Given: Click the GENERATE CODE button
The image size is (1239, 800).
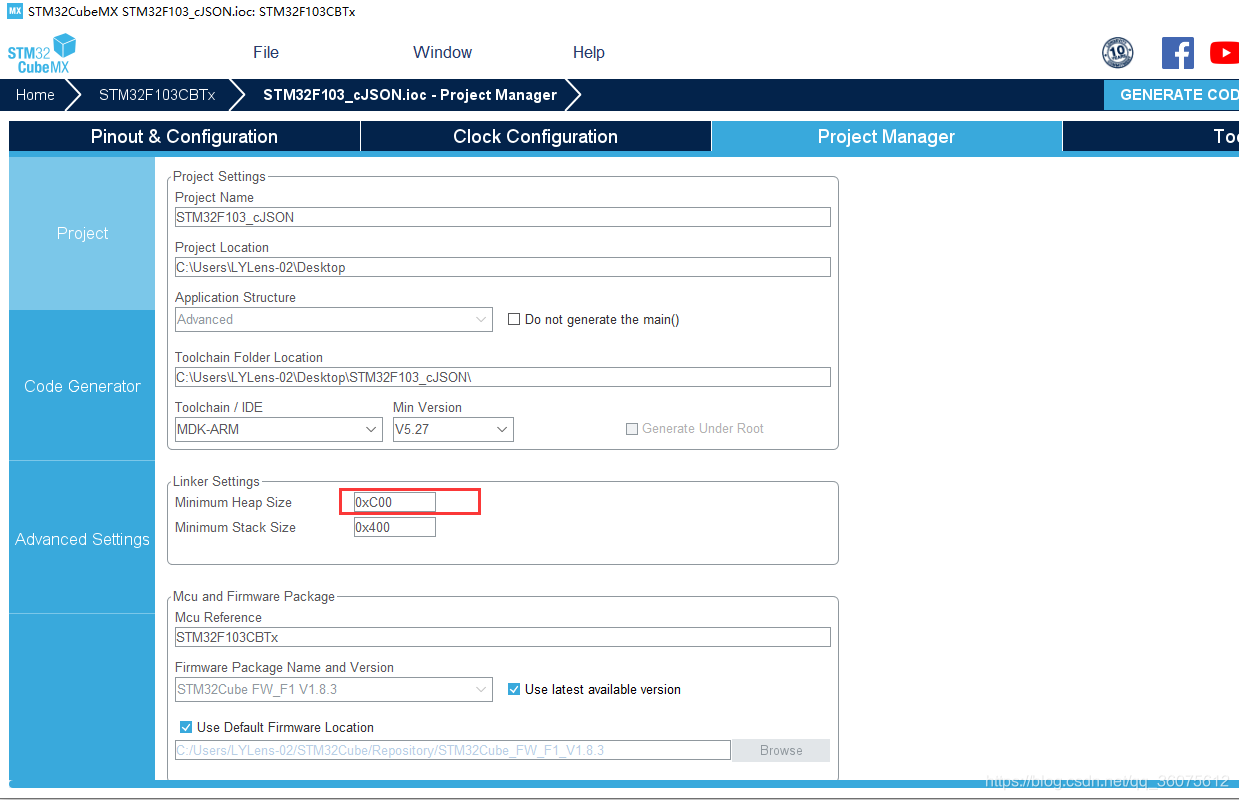Looking at the screenshot, I should click(x=1171, y=95).
